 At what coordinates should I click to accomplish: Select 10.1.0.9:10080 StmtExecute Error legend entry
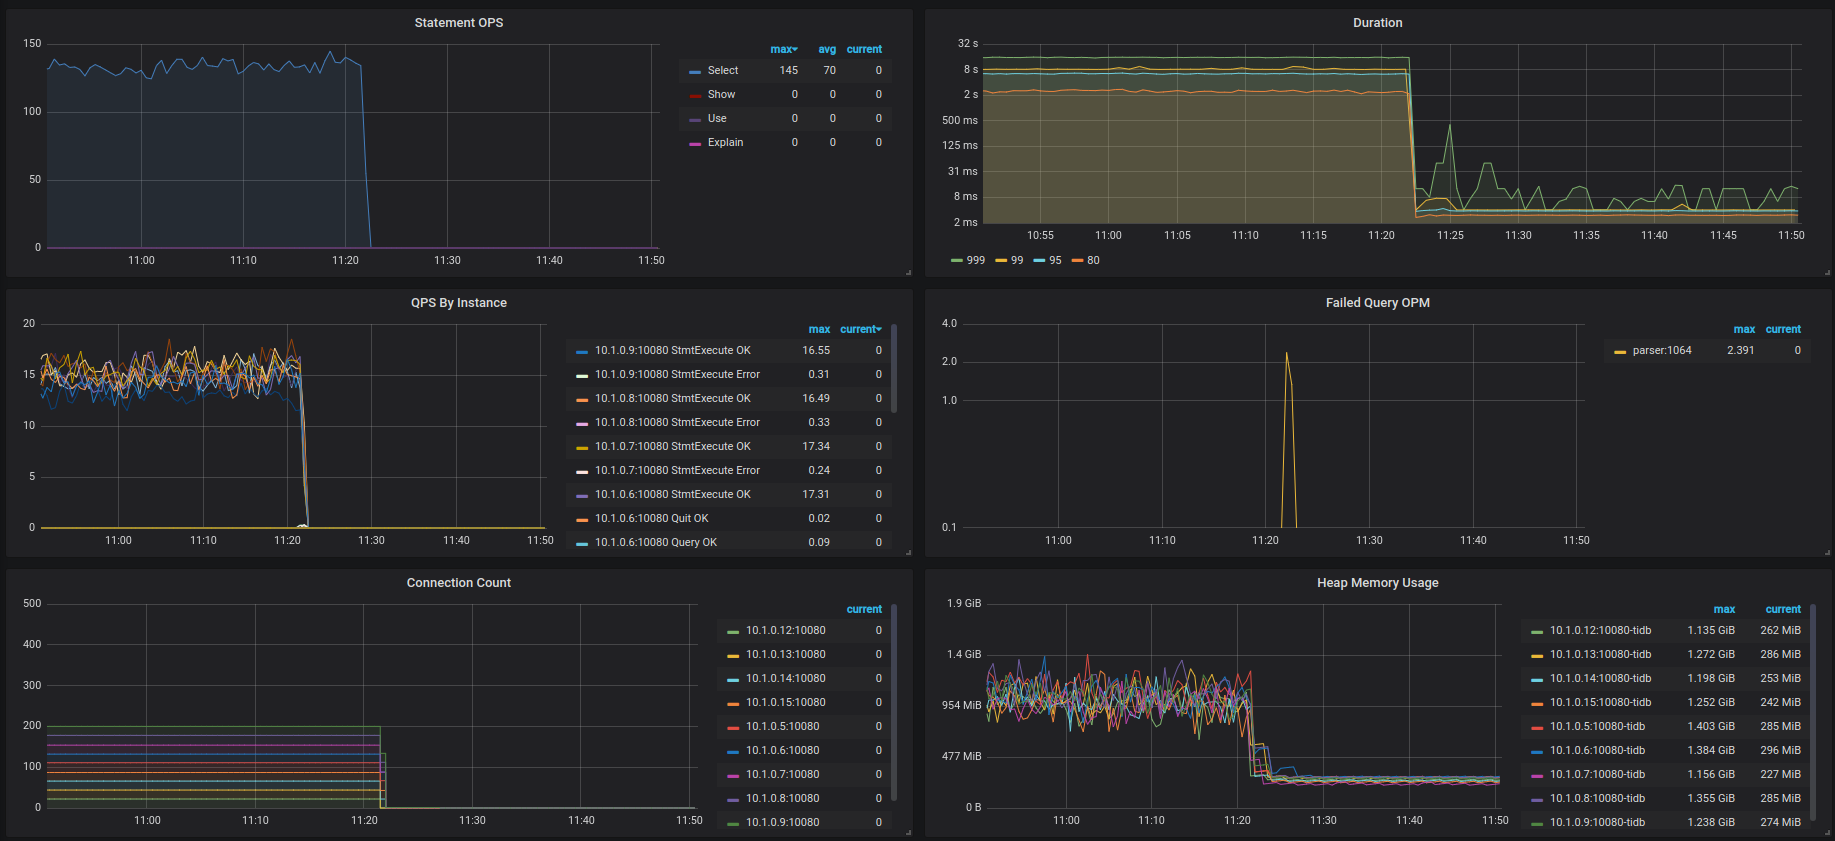(x=677, y=374)
